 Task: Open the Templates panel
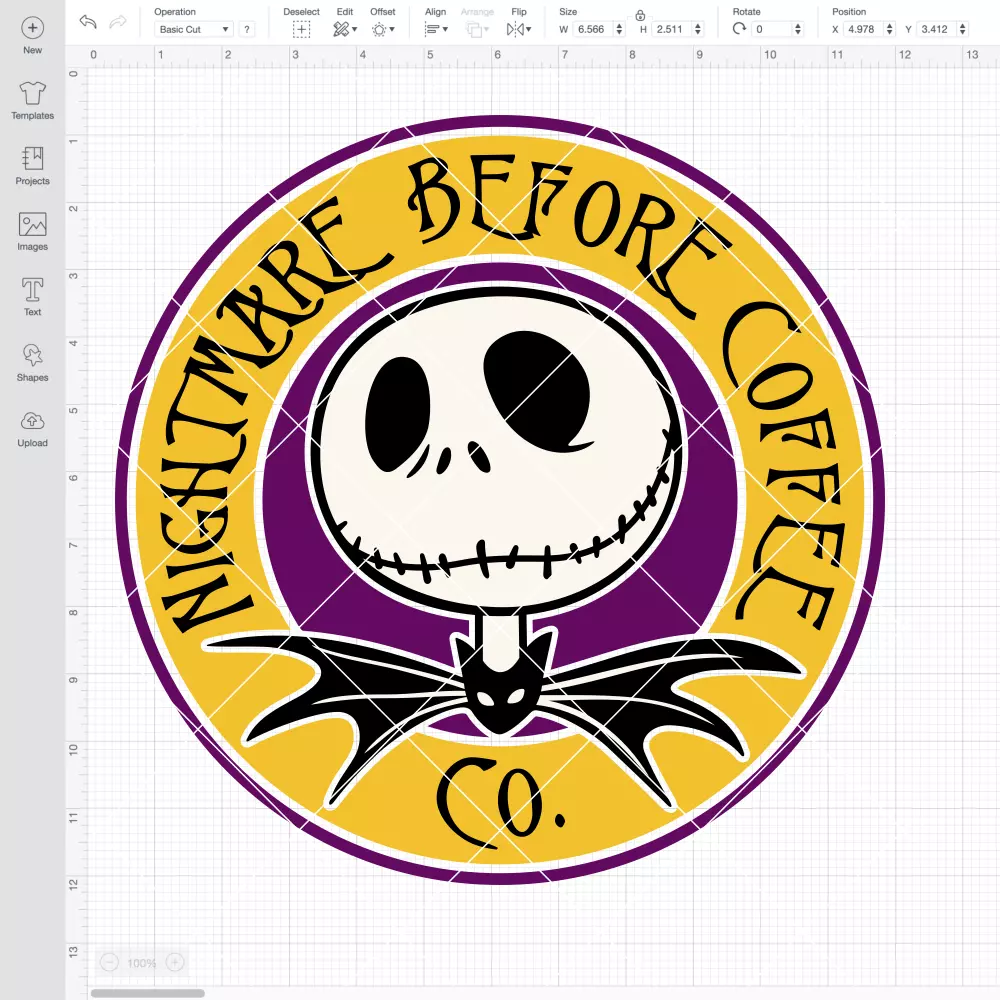(33, 101)
